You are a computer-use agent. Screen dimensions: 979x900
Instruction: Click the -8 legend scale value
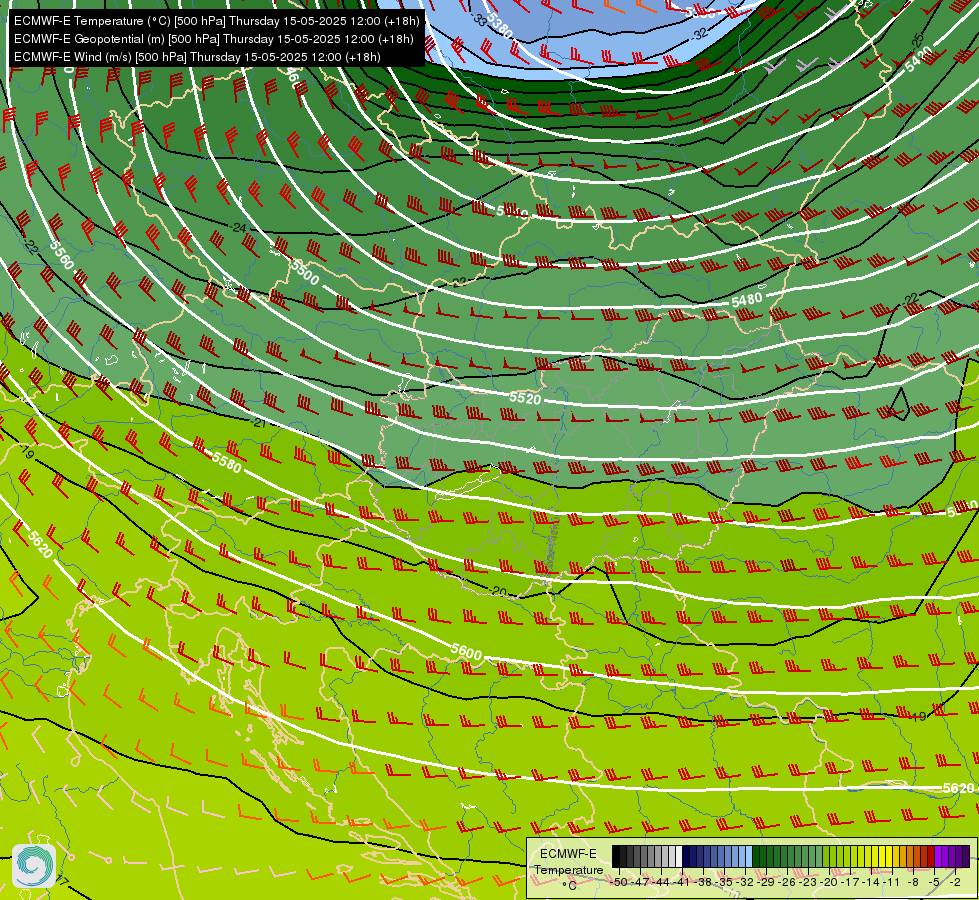(x=913, y=882)
